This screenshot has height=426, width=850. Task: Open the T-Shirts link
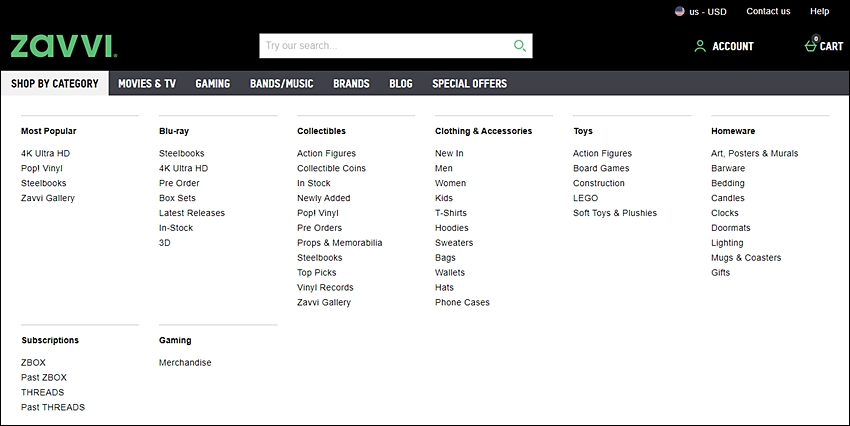pos(451,213)
